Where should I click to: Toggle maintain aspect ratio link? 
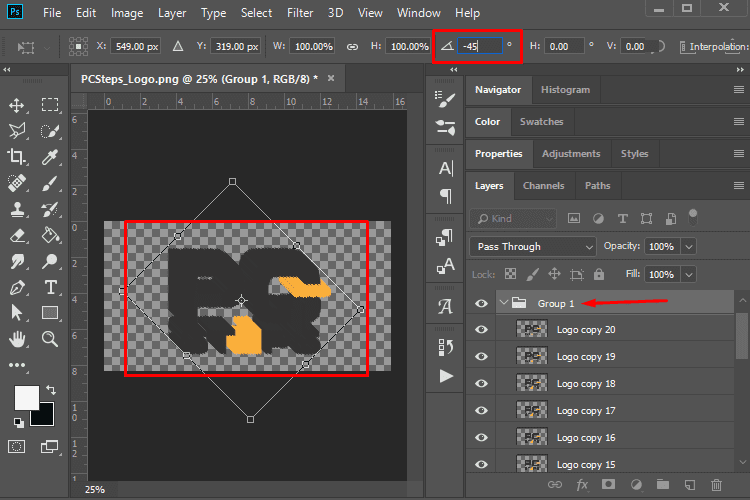pos(353,46)
